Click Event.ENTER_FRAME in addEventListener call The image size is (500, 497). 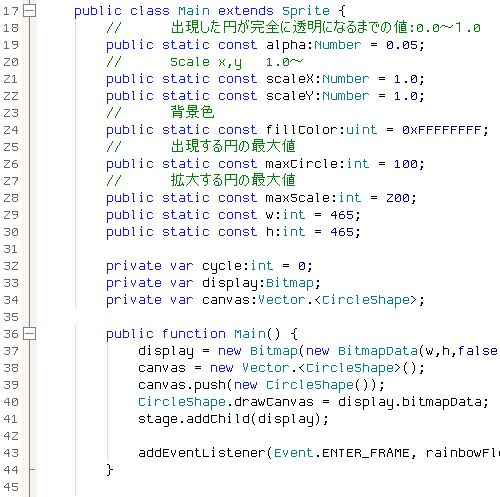tap(341, 453)
